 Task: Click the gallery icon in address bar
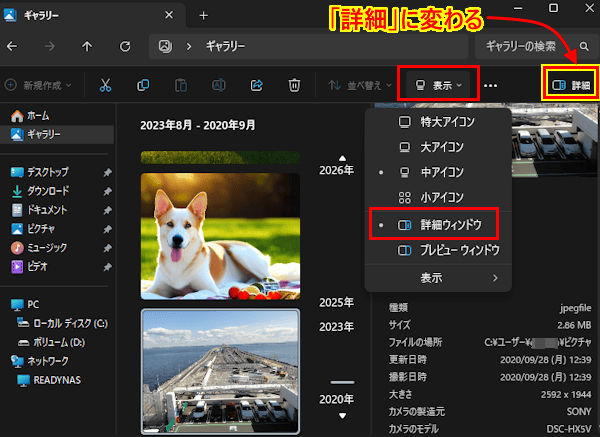click(x=165, y=46)
